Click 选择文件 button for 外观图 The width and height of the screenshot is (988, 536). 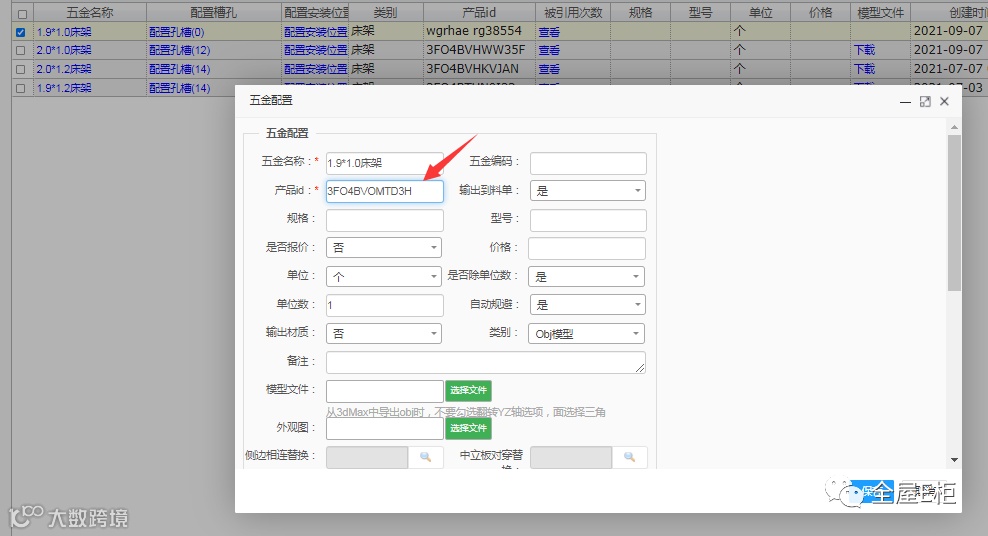pos(468,428)
